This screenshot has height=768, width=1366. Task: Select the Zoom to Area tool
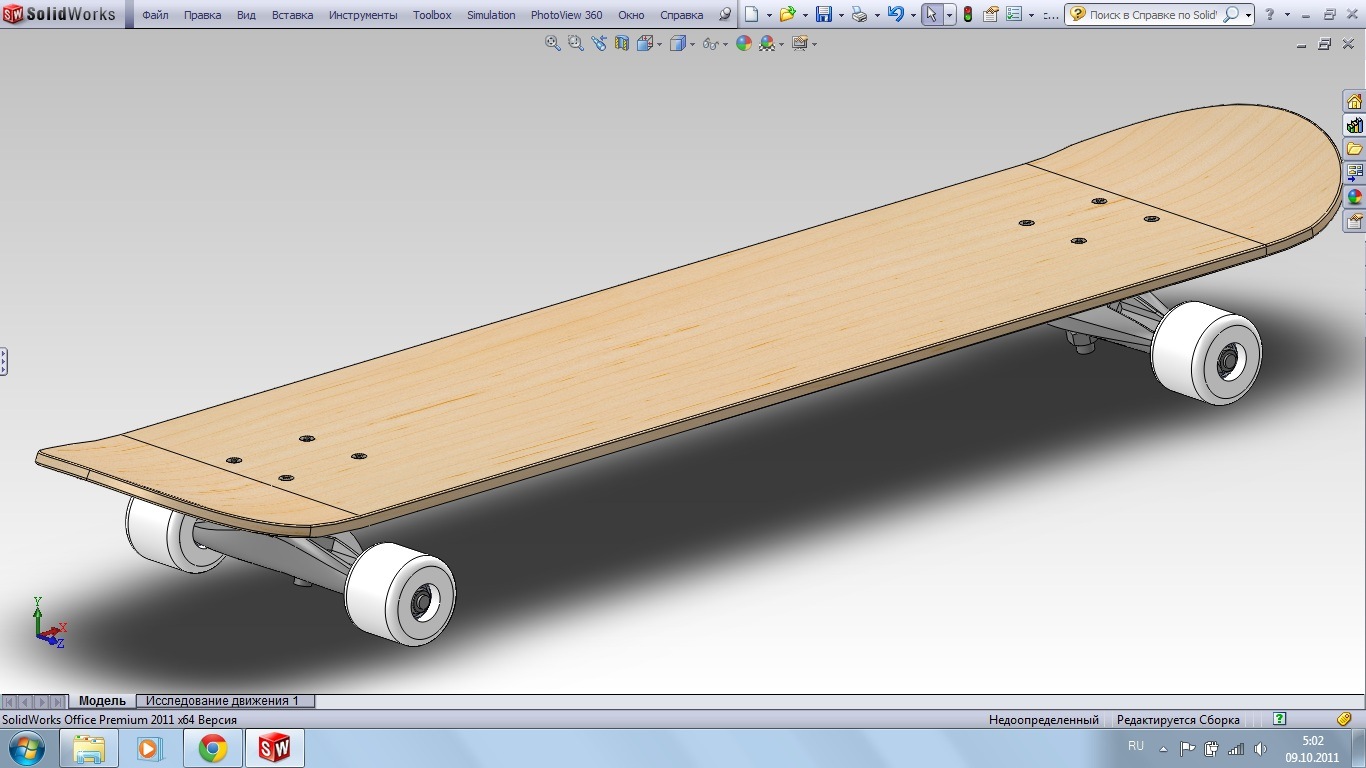575,43
